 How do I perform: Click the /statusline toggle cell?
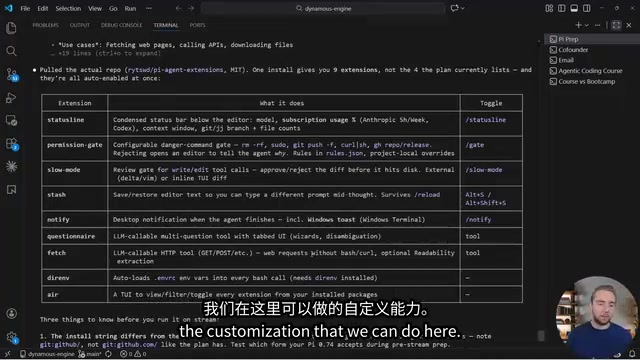pyautogui.click(x=491, y=124)
